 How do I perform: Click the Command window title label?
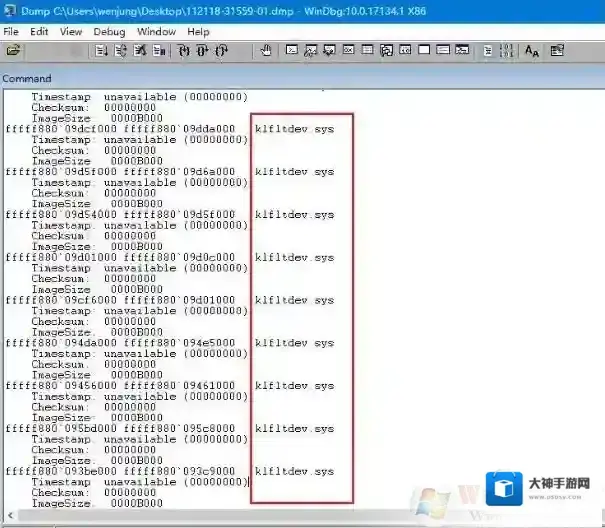point(27,78)
